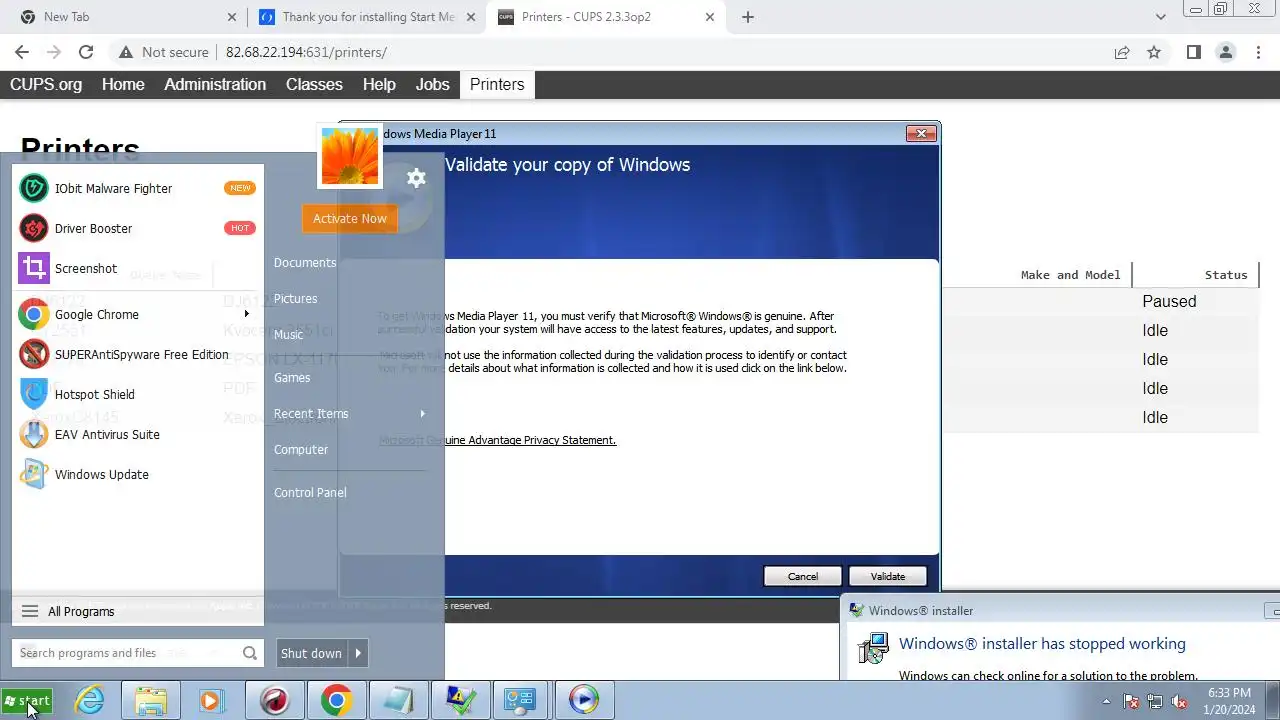The width and height of the screenshot is (1280, 720).
Task: Open SUPERAntiSpyware Free Edition
Action: (137, 354)
